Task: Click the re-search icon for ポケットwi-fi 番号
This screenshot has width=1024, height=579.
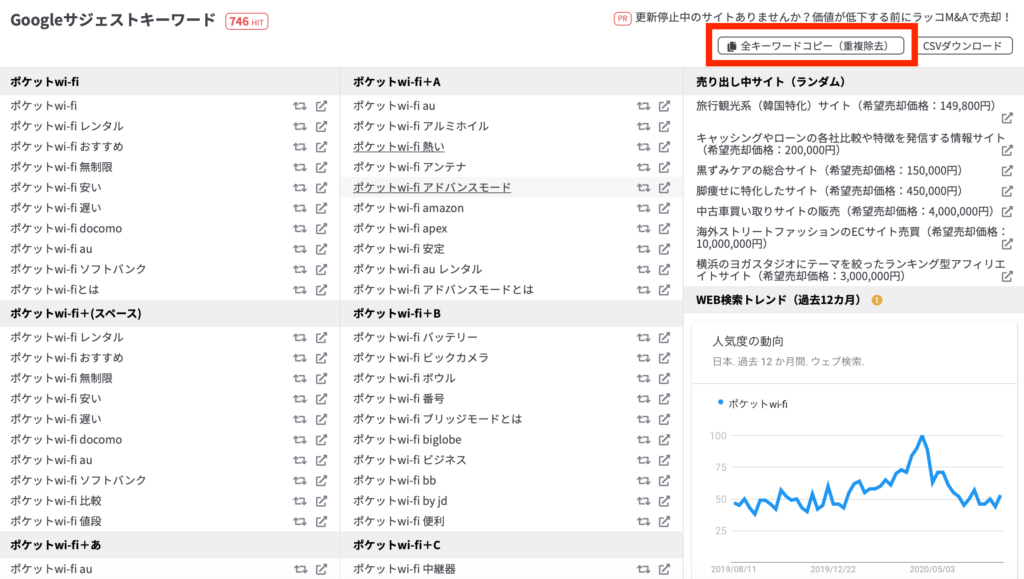Action: click(x=643, y=399)
